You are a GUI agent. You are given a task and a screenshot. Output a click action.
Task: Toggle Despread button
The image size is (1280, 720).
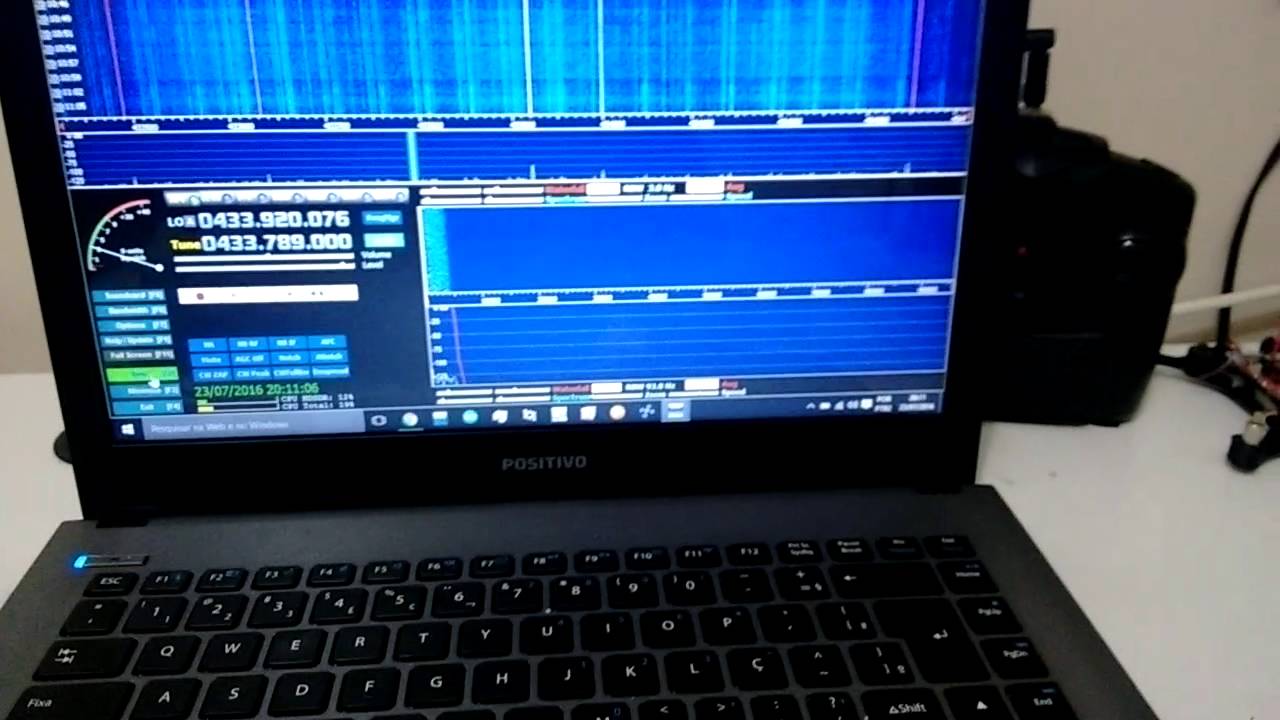coord(331,371)
